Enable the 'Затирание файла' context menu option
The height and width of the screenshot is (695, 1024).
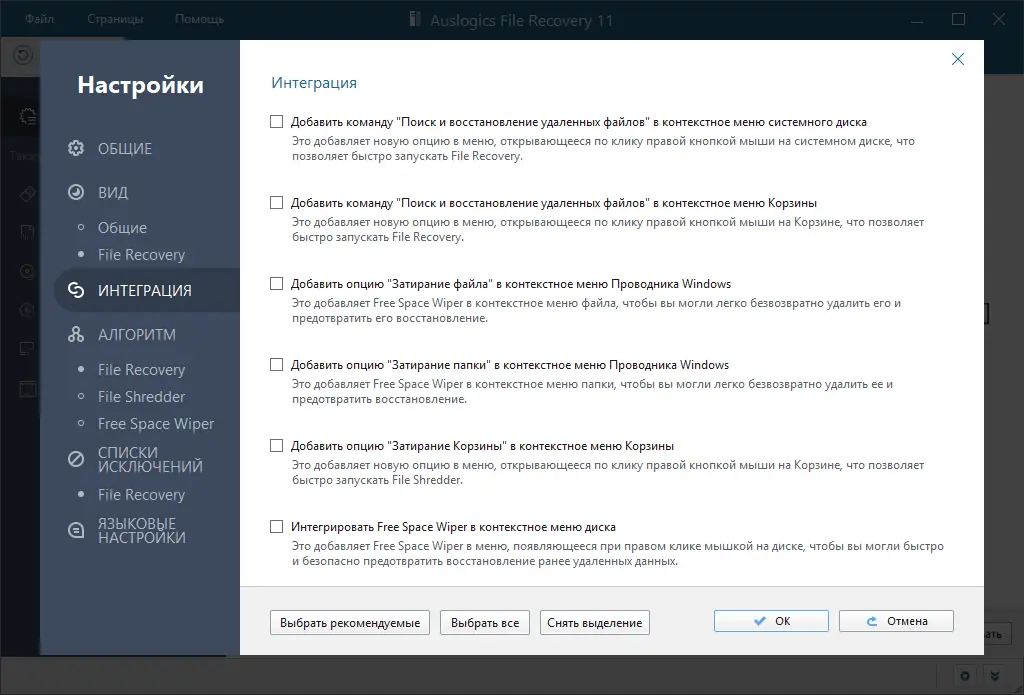[277, 283]
